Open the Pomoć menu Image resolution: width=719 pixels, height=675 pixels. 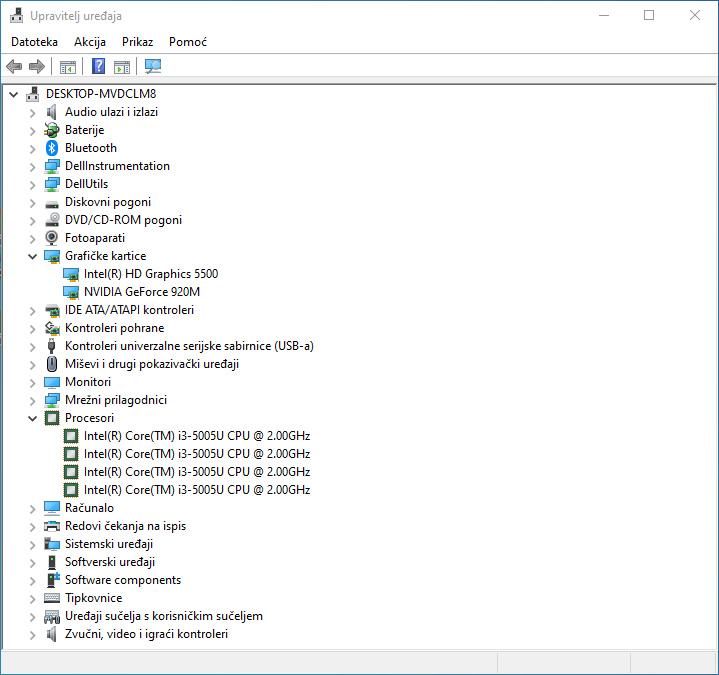[x=188, y=42]
